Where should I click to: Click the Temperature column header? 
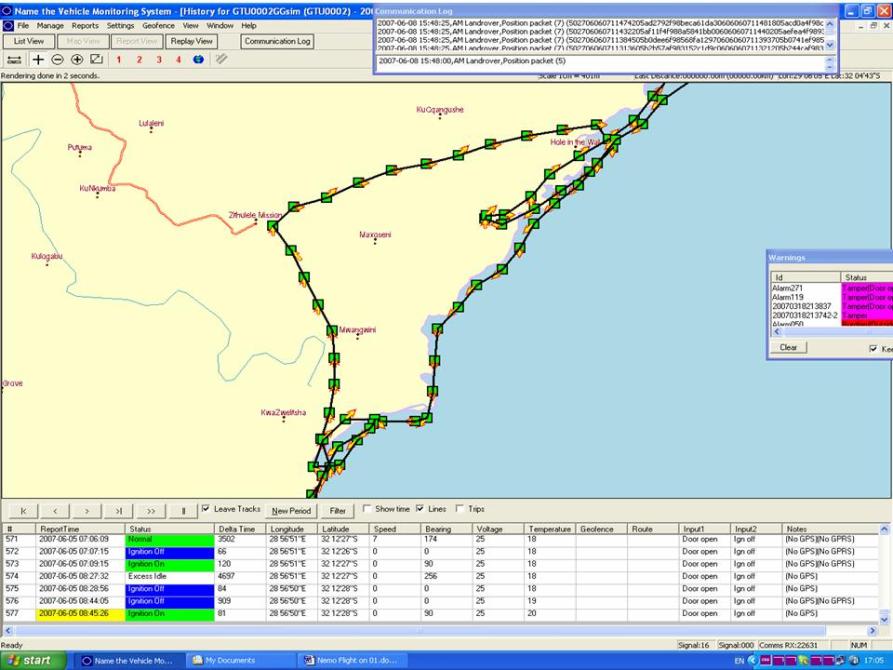tap(550, 529)
